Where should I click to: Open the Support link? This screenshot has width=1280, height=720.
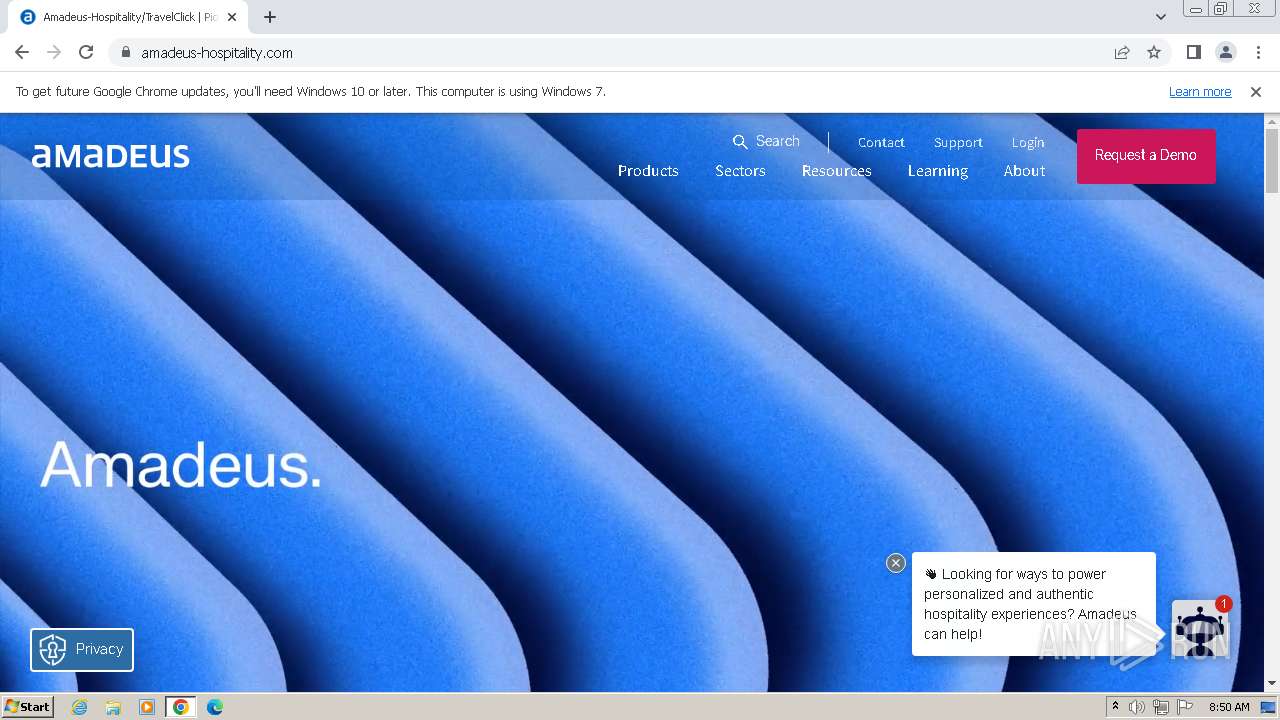click(x=958, y=142)
